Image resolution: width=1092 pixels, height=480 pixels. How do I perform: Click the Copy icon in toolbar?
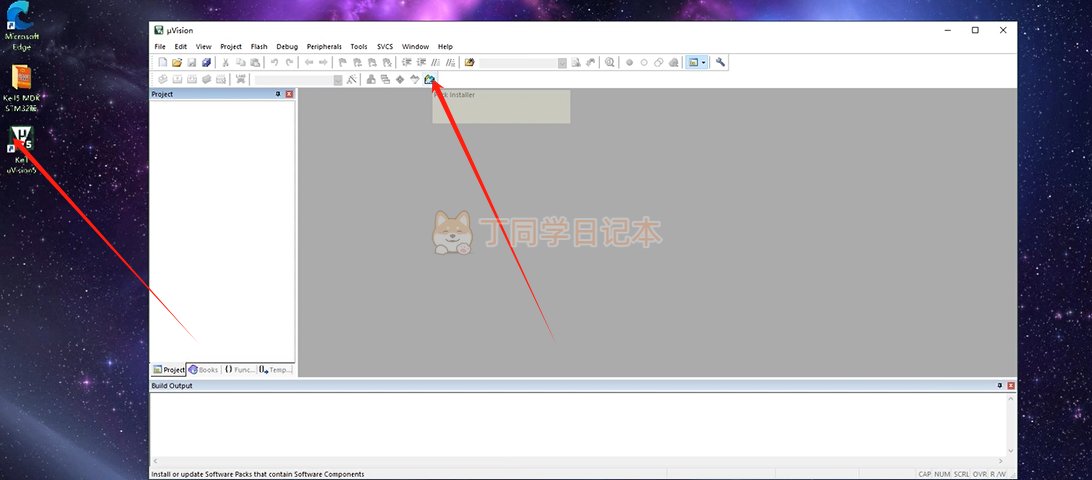[x=240, y=62]
